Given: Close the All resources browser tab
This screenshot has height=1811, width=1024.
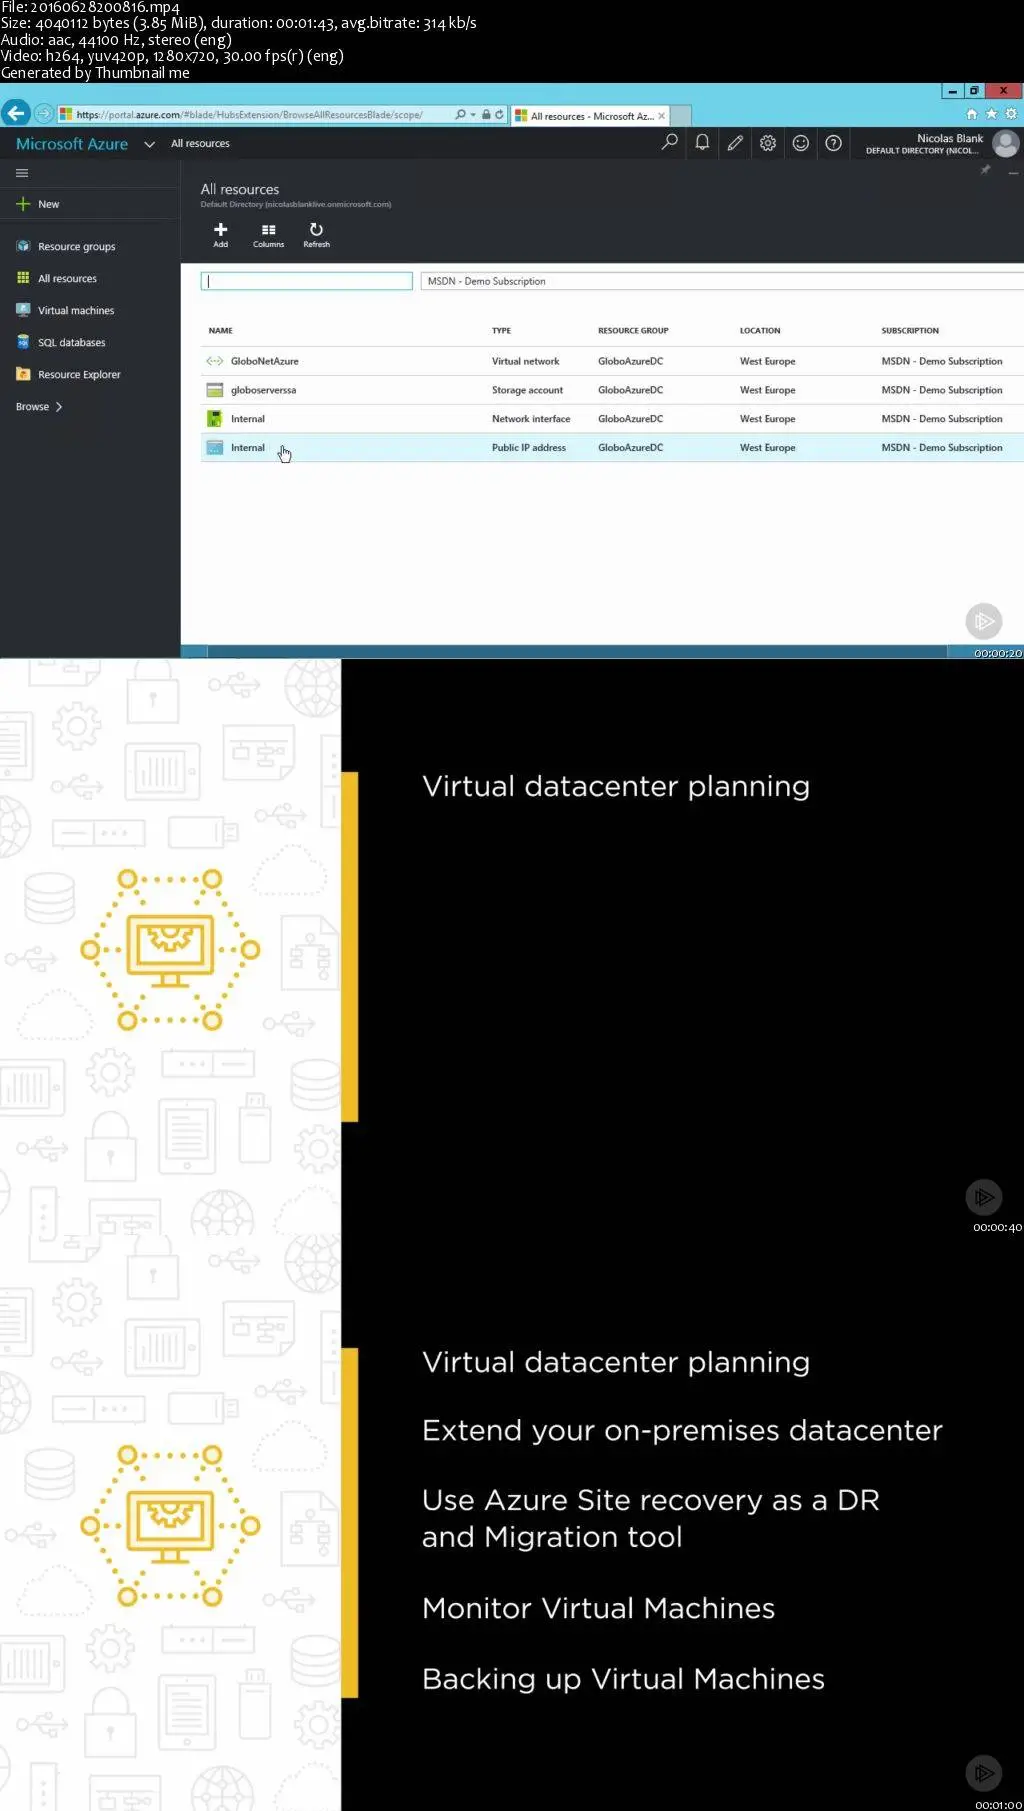Looking at the screenshot, I should [x=661, y=116].
